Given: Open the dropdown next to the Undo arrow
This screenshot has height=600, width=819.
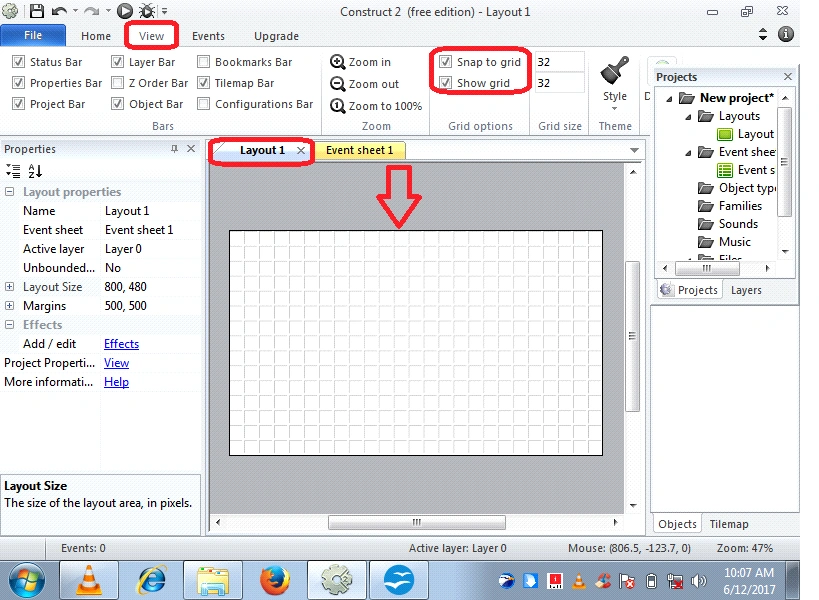Looking at the screenshot, I should pos(75,11).
